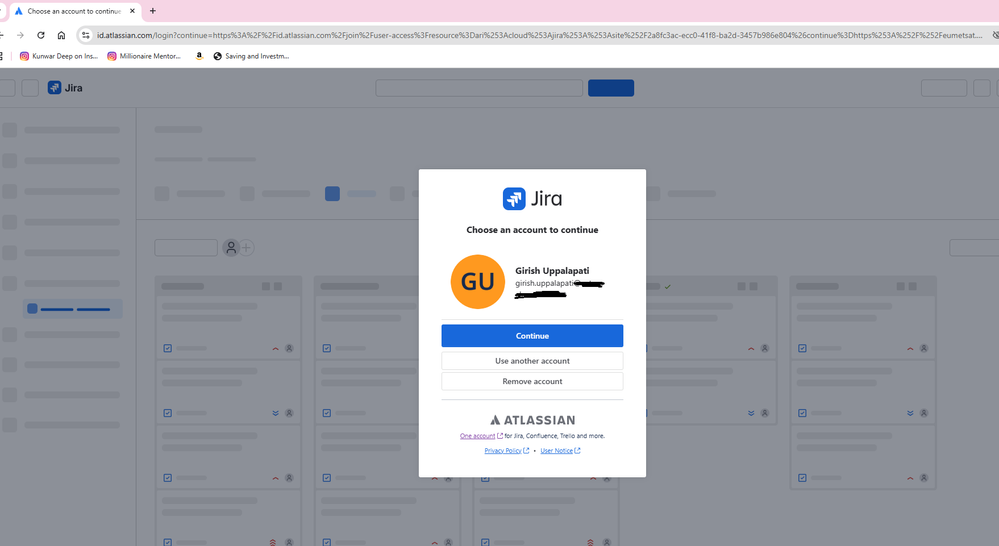Click the Jira icon in the top navigation

coord(54,88)
